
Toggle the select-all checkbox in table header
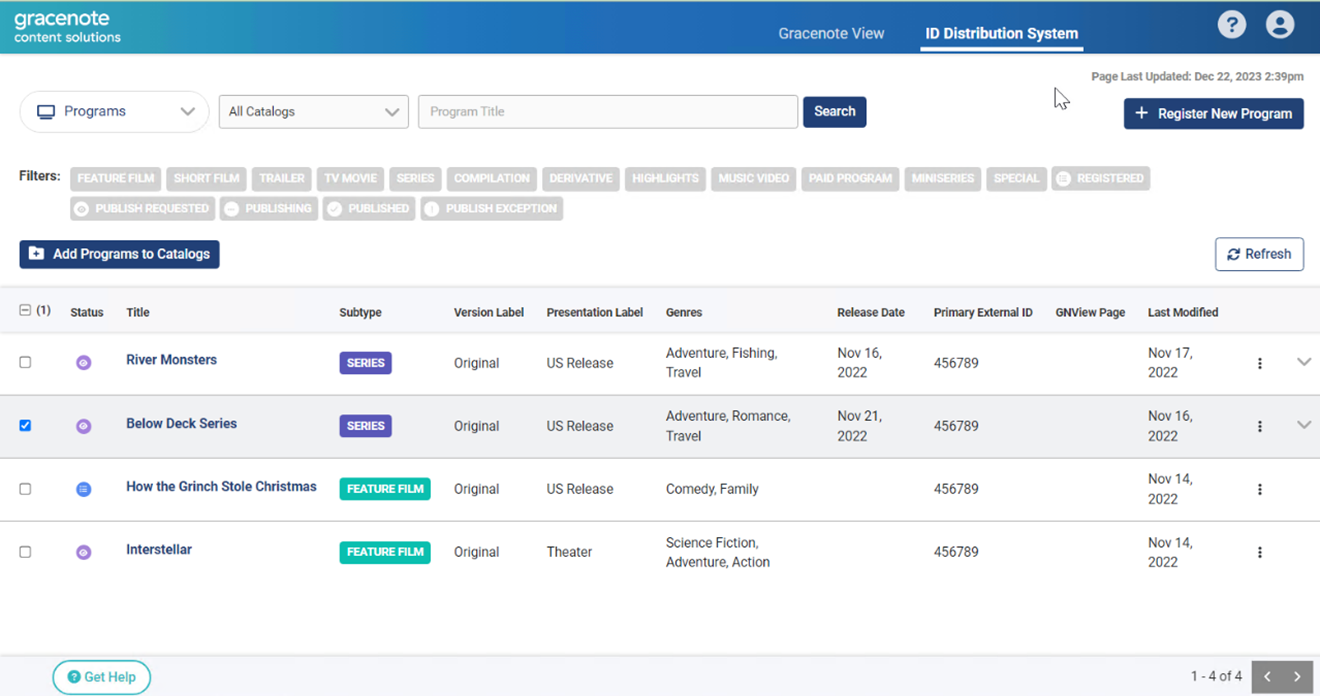coord(25,311)
